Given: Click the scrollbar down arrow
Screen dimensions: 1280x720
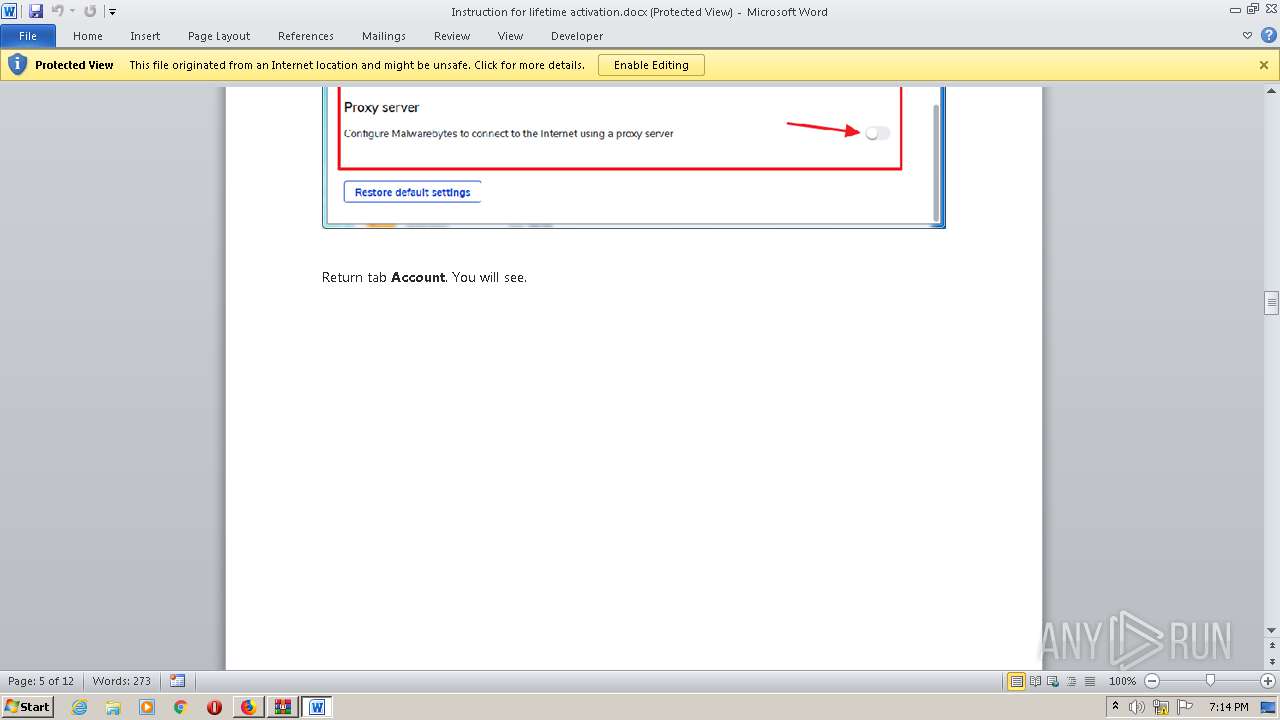Looking at the screenshot, I should coord(1271,631).
